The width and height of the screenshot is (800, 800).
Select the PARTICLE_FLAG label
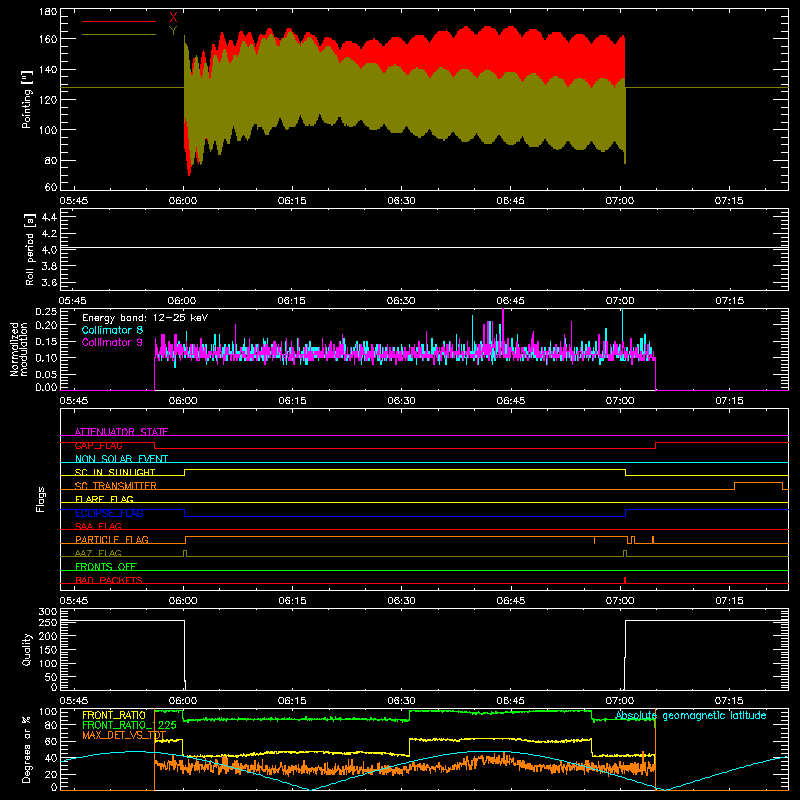click(x=112, y=540)
